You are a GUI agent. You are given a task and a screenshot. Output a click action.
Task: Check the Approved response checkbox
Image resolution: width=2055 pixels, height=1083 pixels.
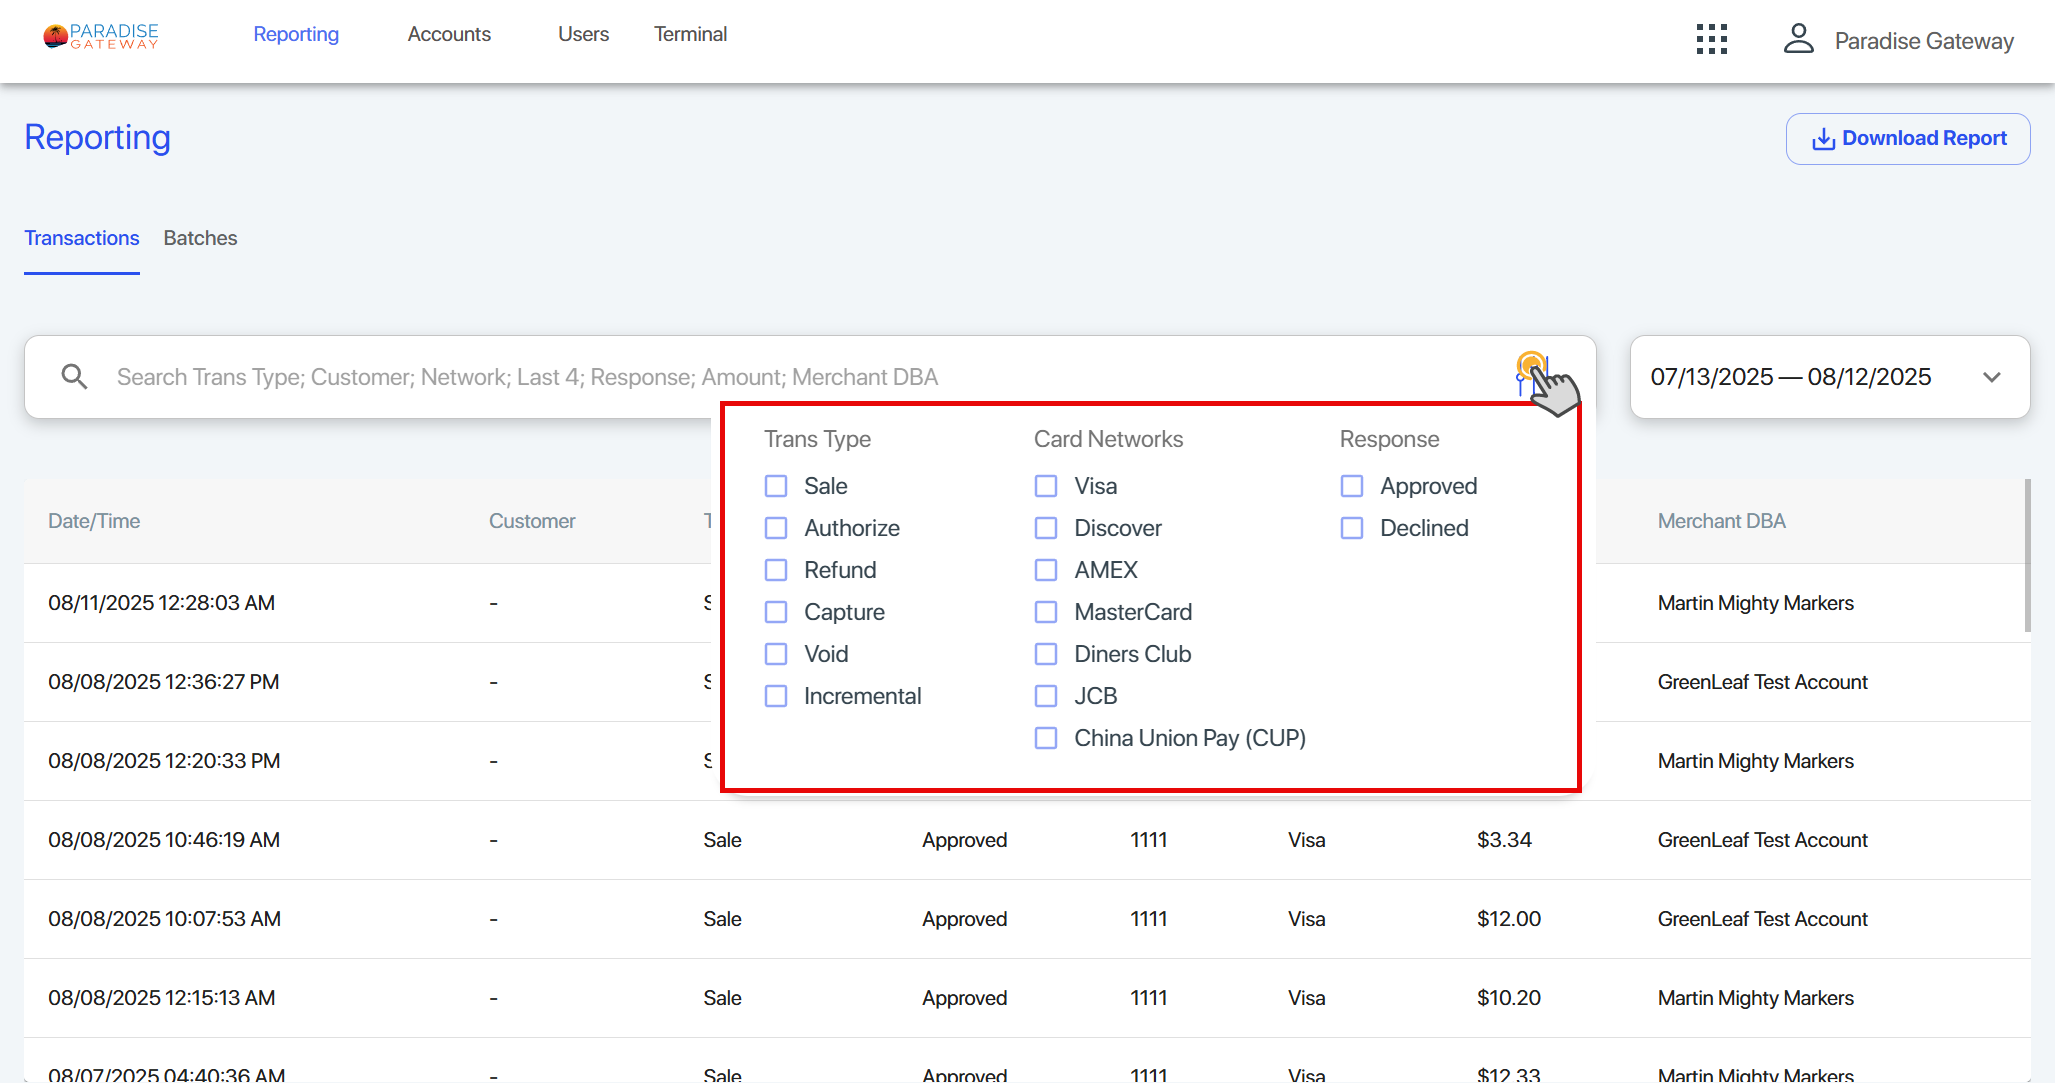coord(1352,486)
